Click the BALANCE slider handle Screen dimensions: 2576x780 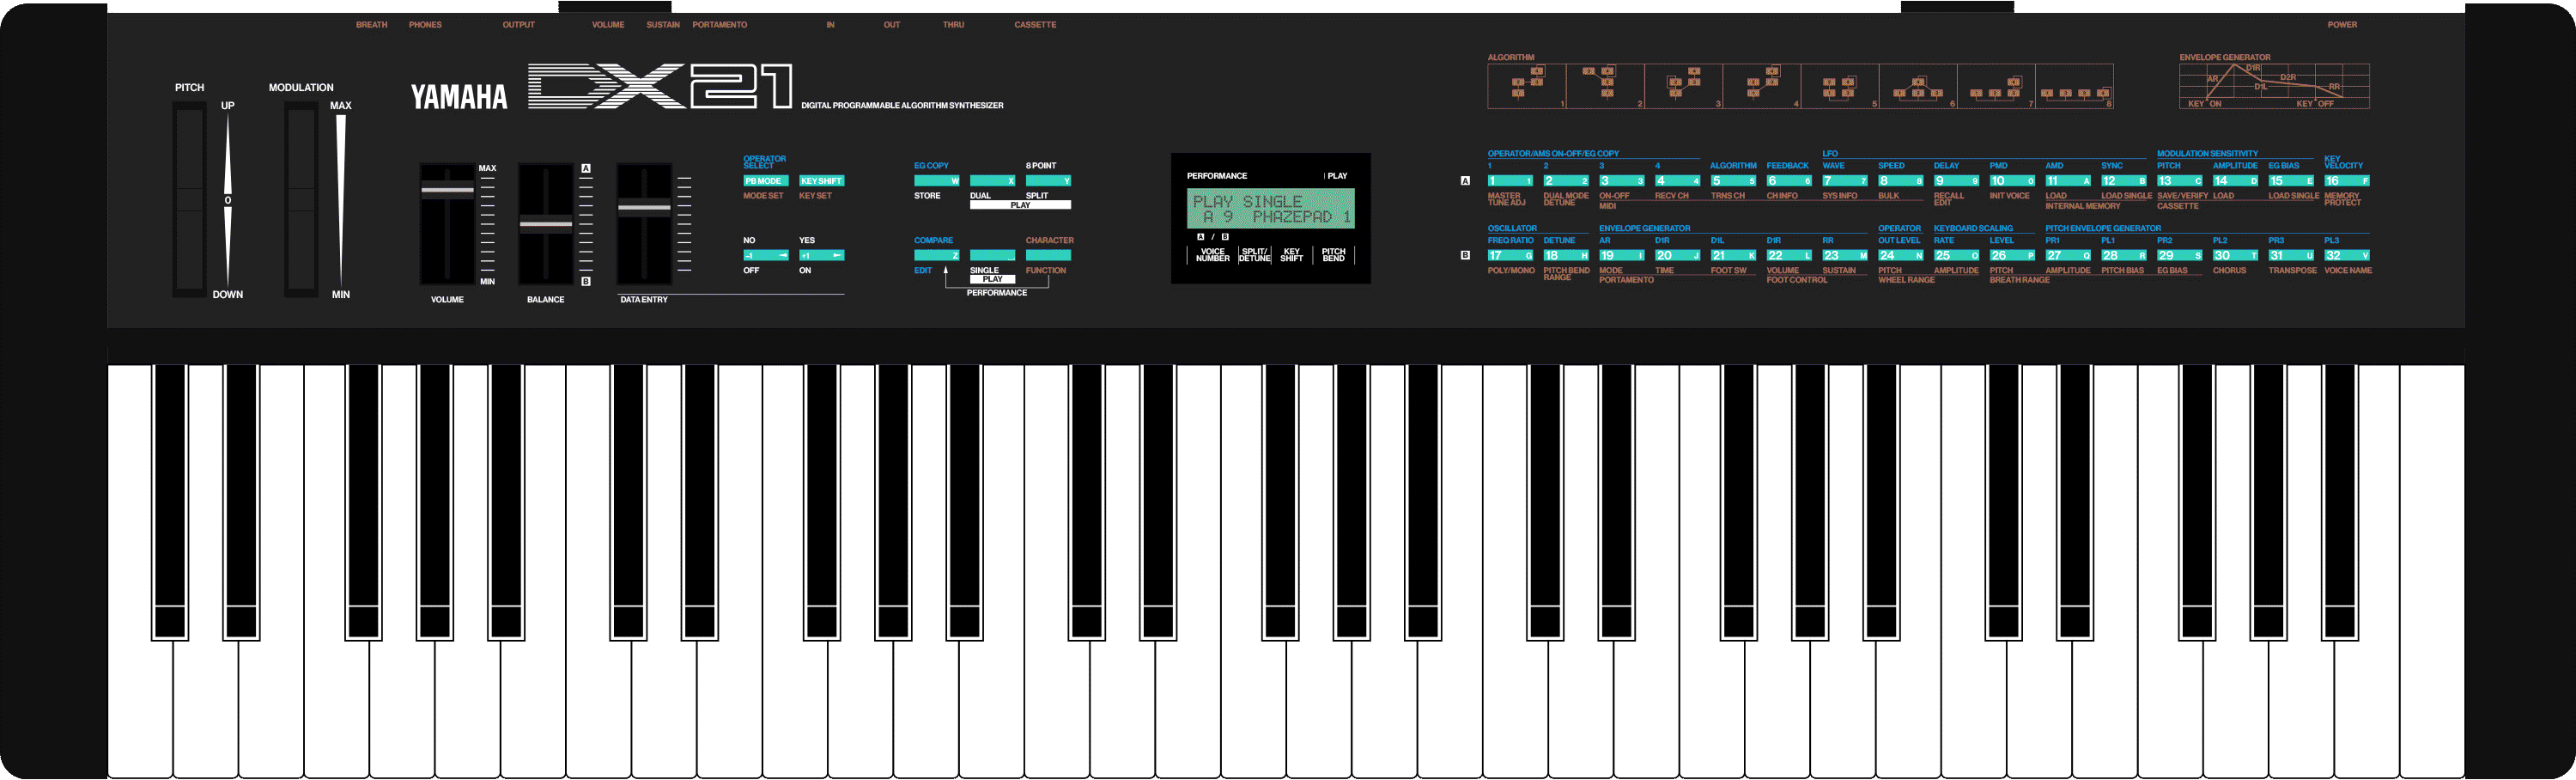pos(546,224)
